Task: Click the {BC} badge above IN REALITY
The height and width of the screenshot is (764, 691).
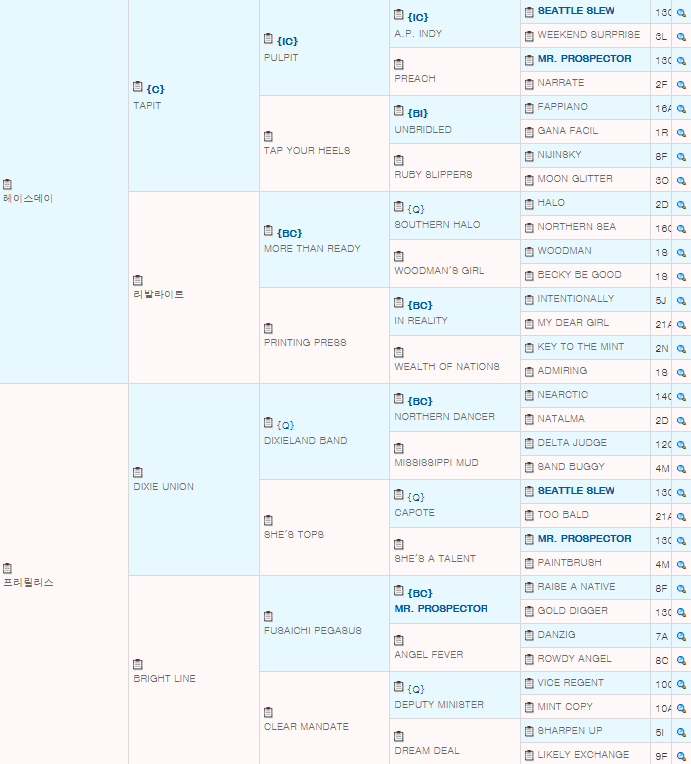Action: click(x=420, y=305)
